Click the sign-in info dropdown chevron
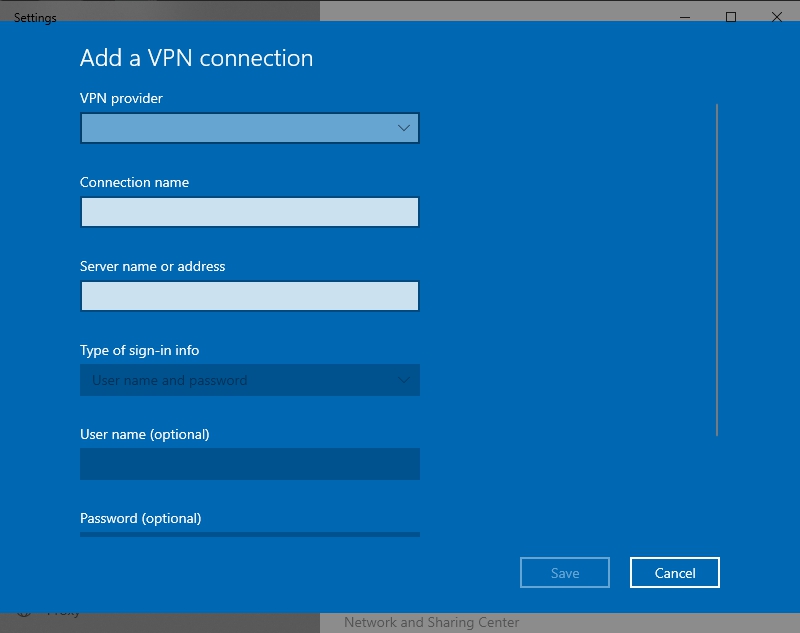Viewport: 800px width, 633px height. click(x=404, y=380)
